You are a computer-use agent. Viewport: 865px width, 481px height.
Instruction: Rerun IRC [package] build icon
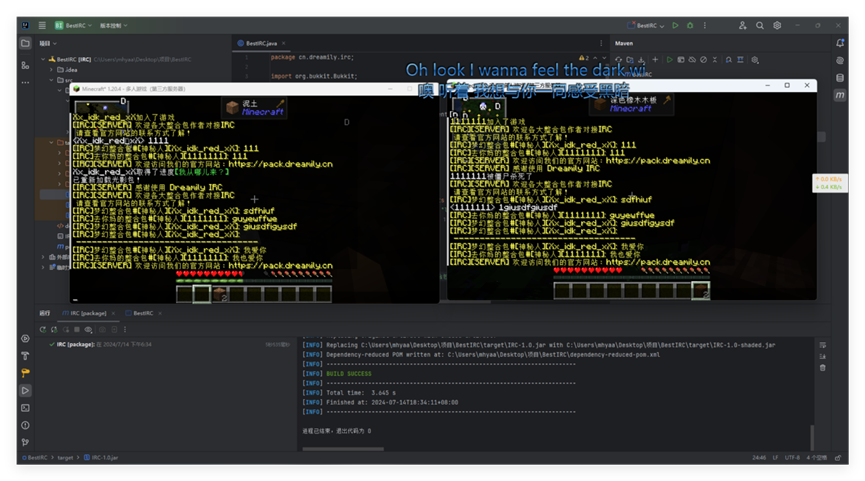tap(42, 329)
